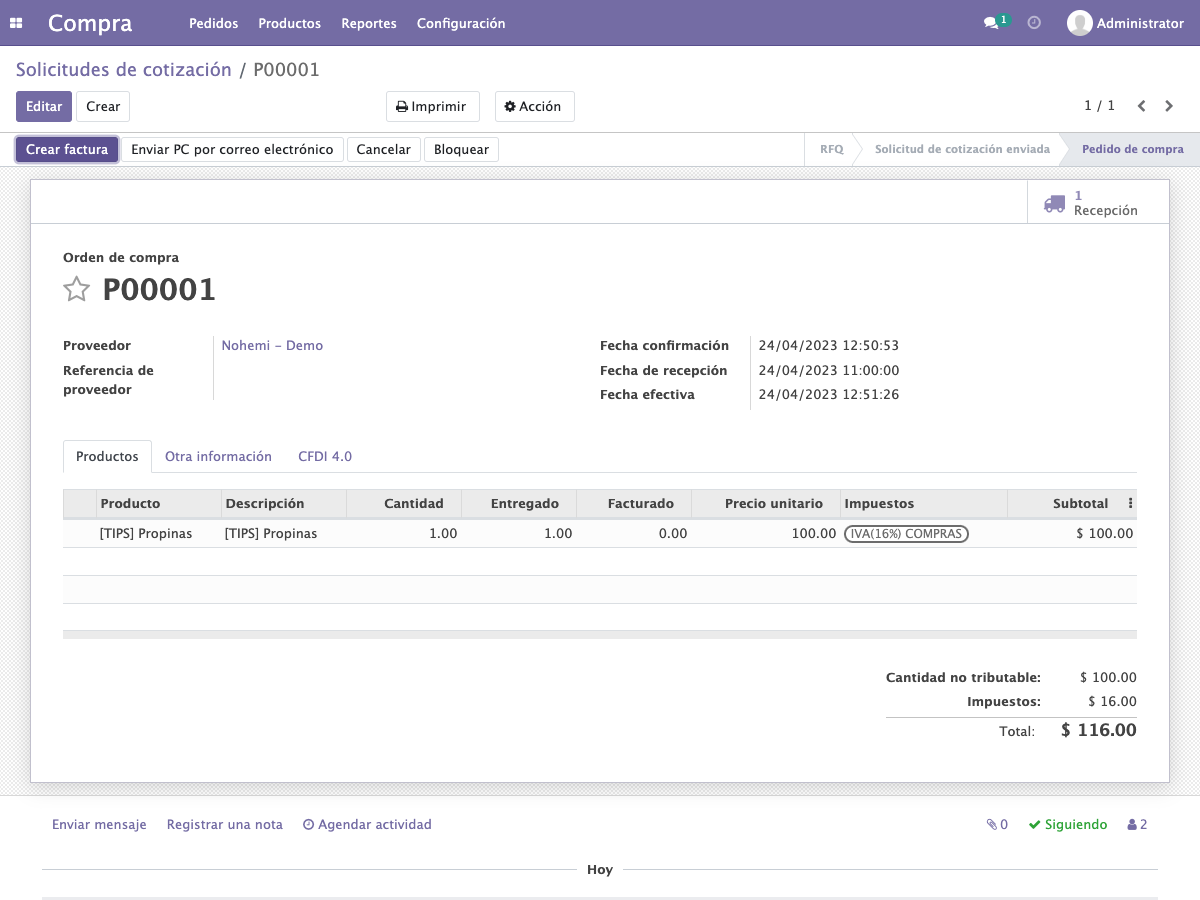Viewport: 1200px width, 900px height.
Task: Sort by the Precio unitario column header
Action: click(x=766, y=504)
